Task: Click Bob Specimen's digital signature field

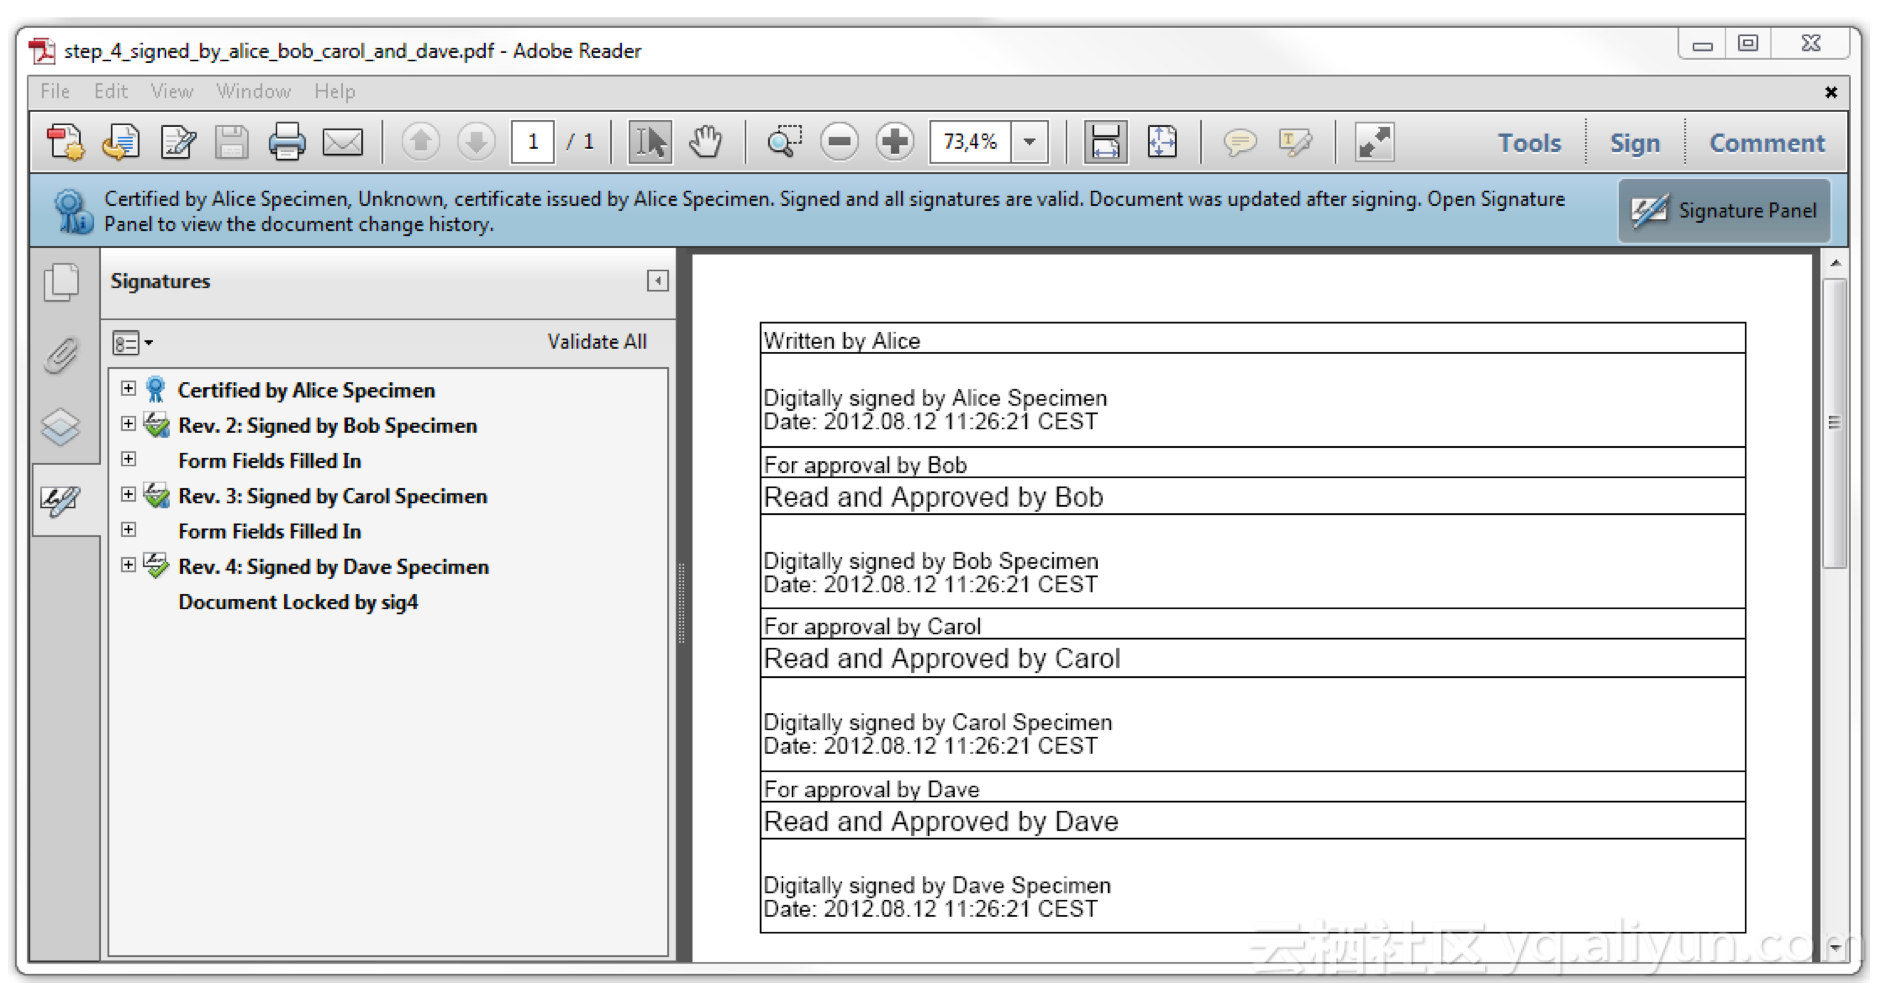Action: point(1253,561)
